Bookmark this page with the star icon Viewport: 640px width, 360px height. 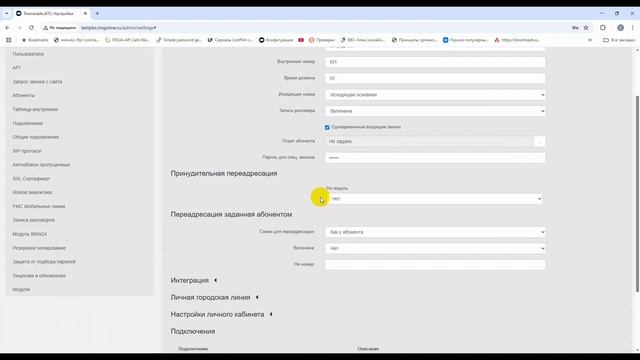pos(586,28)
